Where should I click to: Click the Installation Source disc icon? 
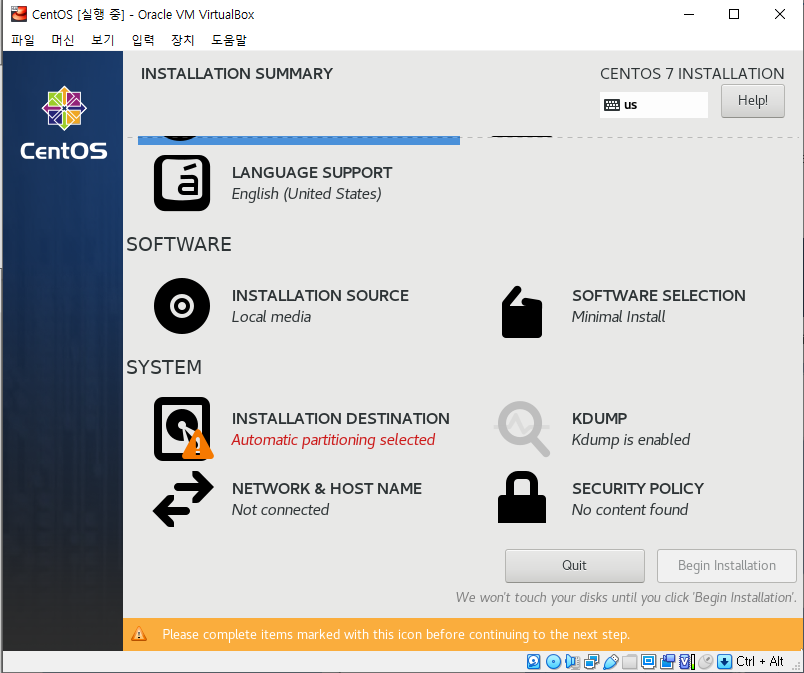[x=182, y=306]
